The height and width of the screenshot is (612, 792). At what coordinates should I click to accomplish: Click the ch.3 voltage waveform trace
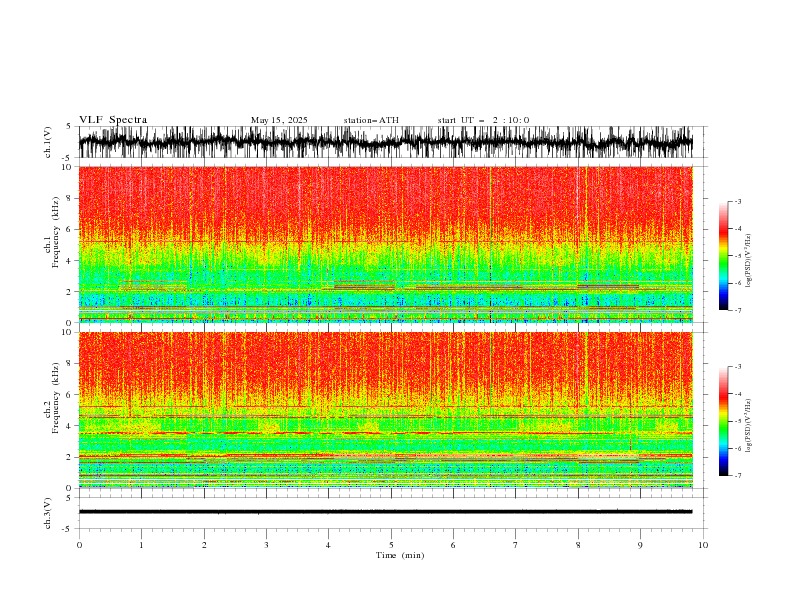coord(385,512)
